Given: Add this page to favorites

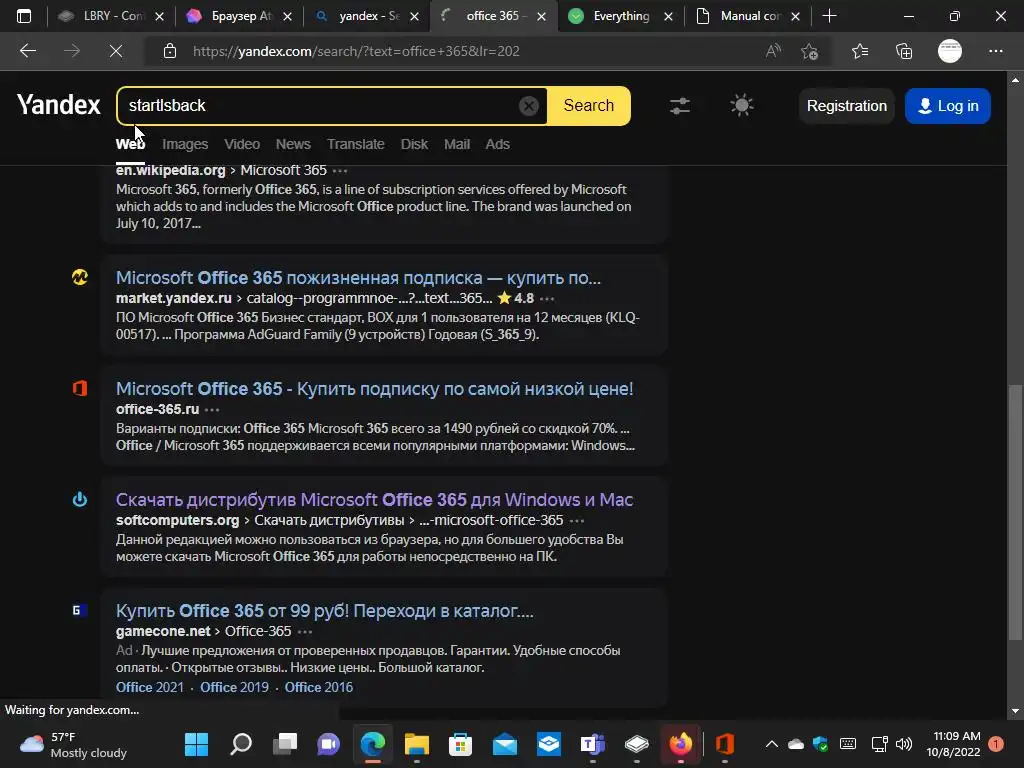Looking at the screenshot, I should click(x=810, y=51).
